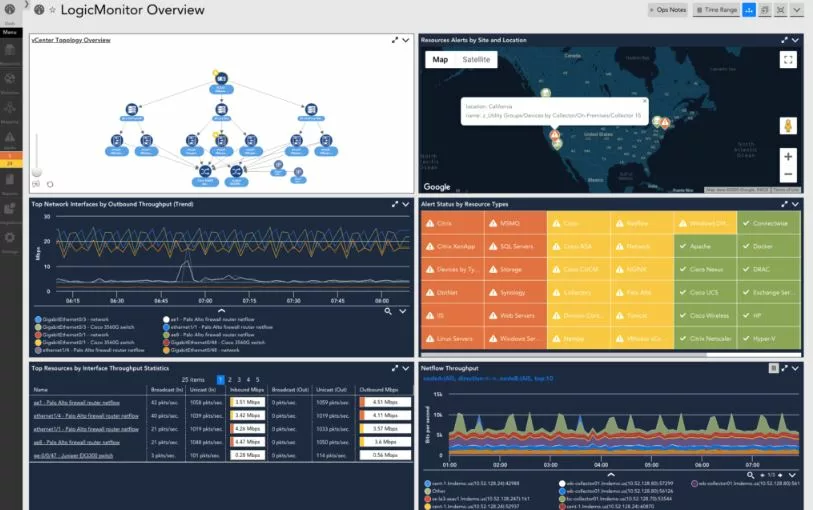Open the vCenter Topology Overview title link
This screenshot has height=510, width=813.
pos(71,40)
